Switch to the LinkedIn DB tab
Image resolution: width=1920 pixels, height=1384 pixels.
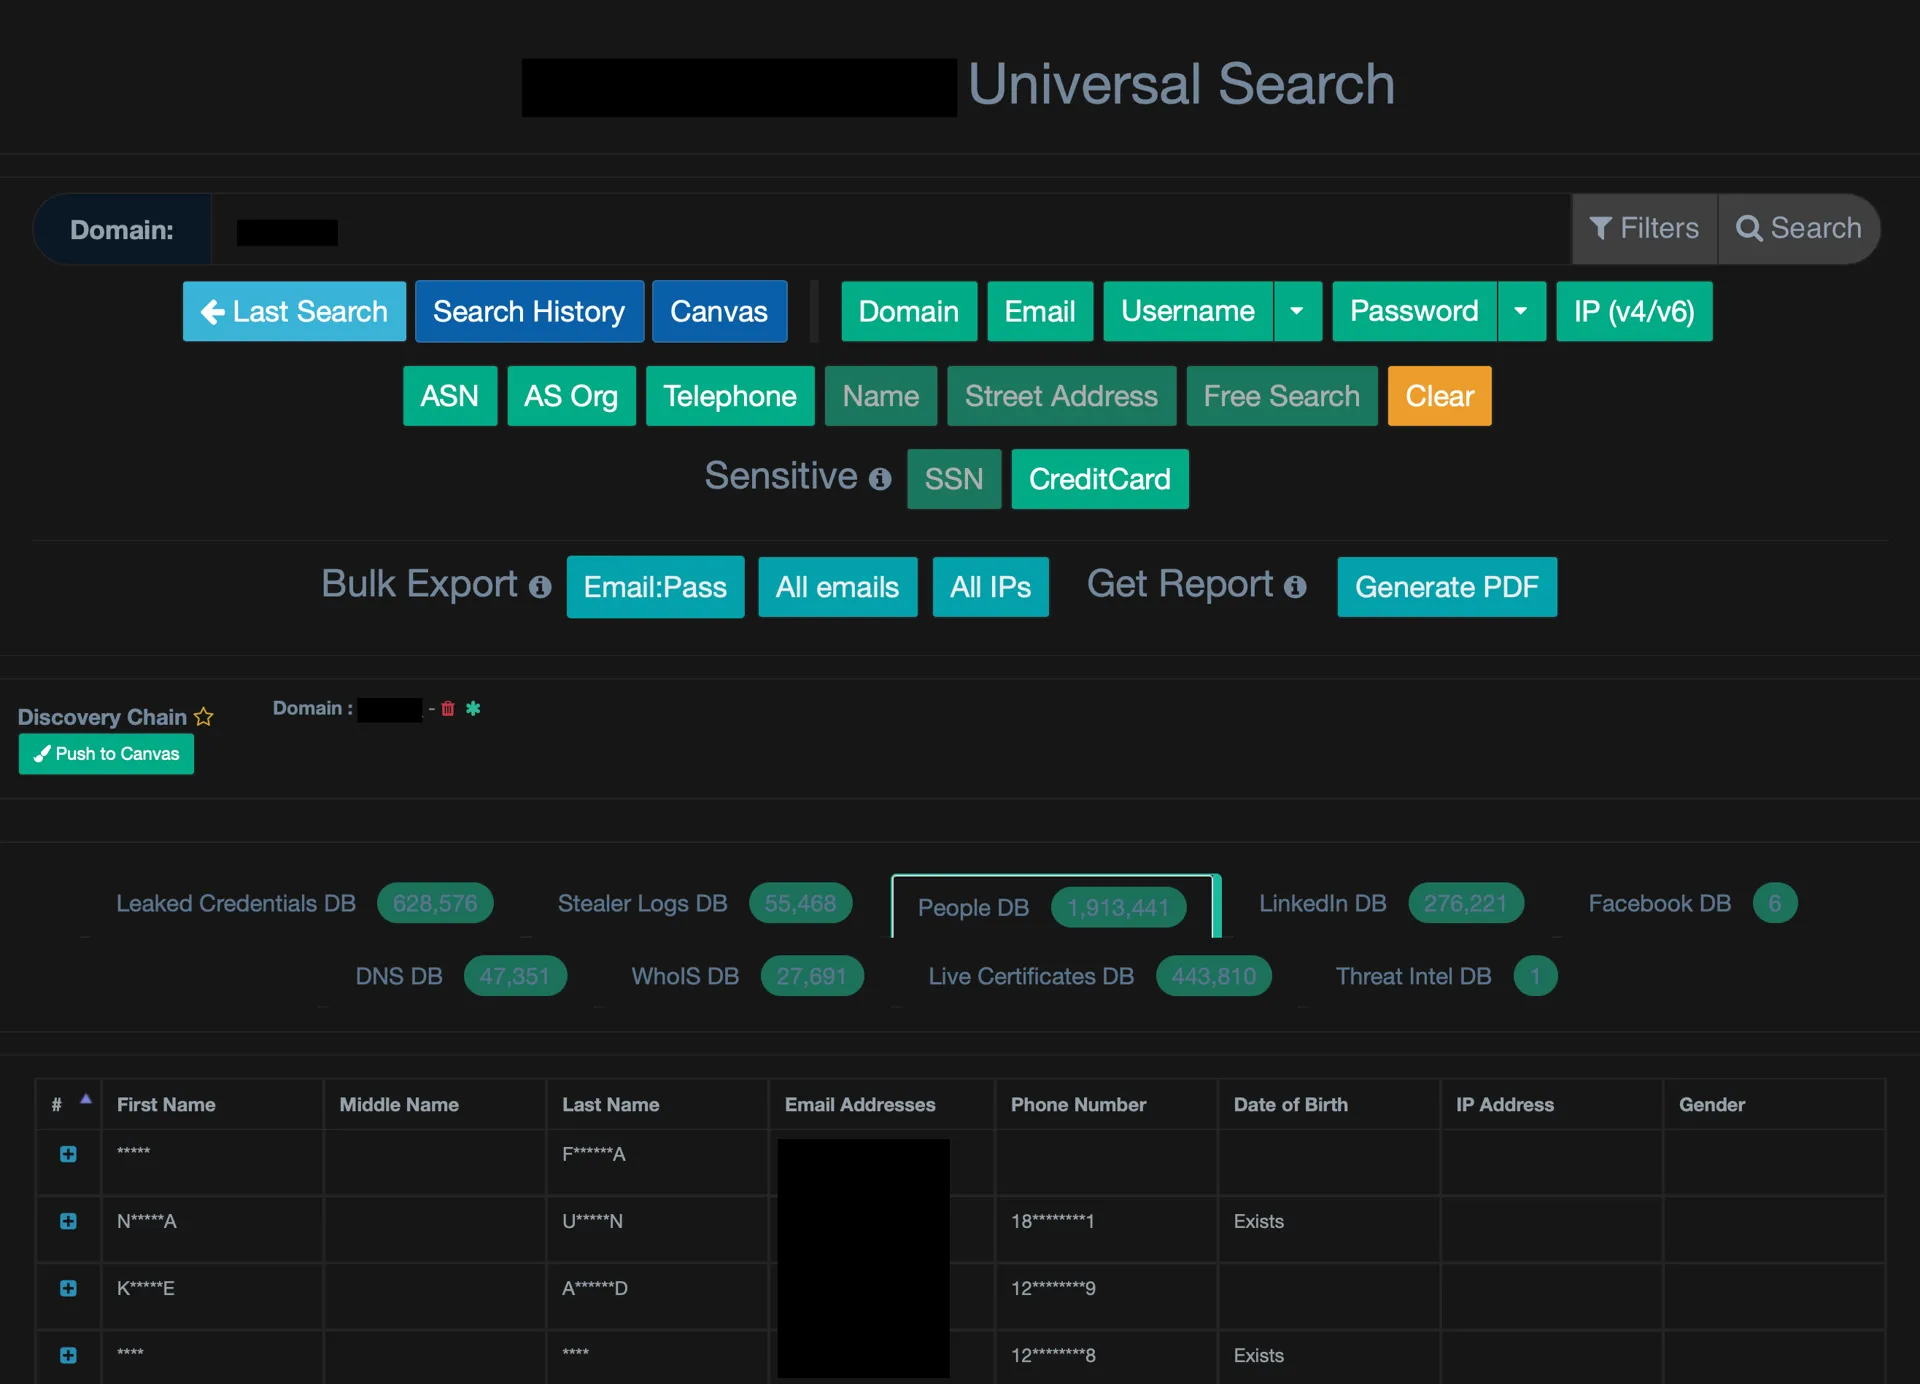[1322, 904]
